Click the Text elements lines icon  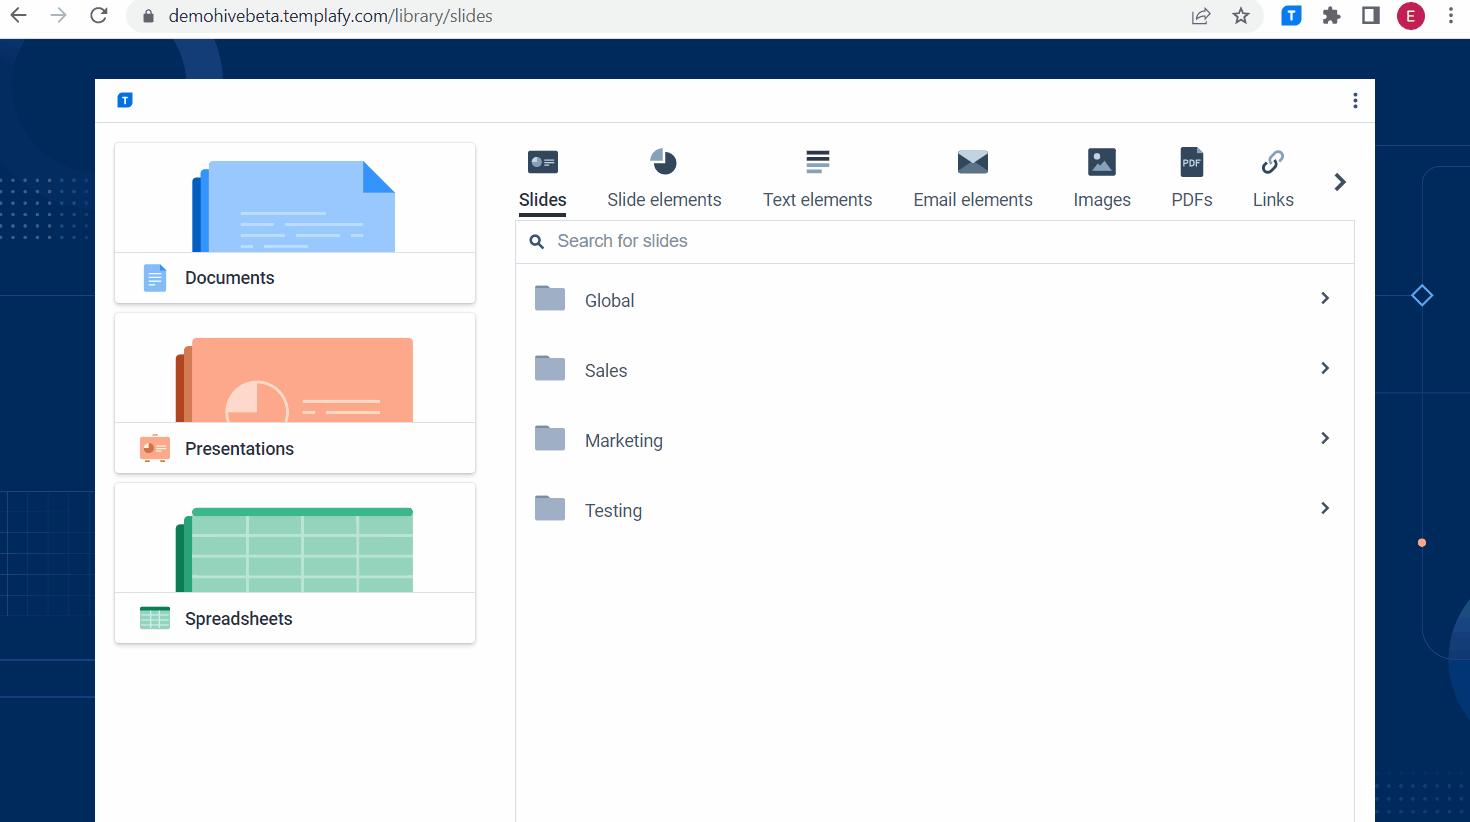coord(818,162)
